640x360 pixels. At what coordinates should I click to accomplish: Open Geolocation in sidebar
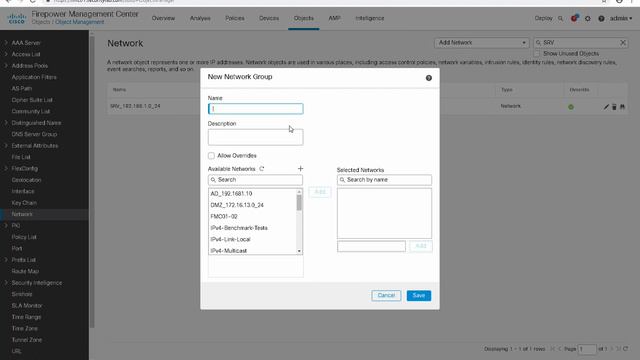pos(26,180)
